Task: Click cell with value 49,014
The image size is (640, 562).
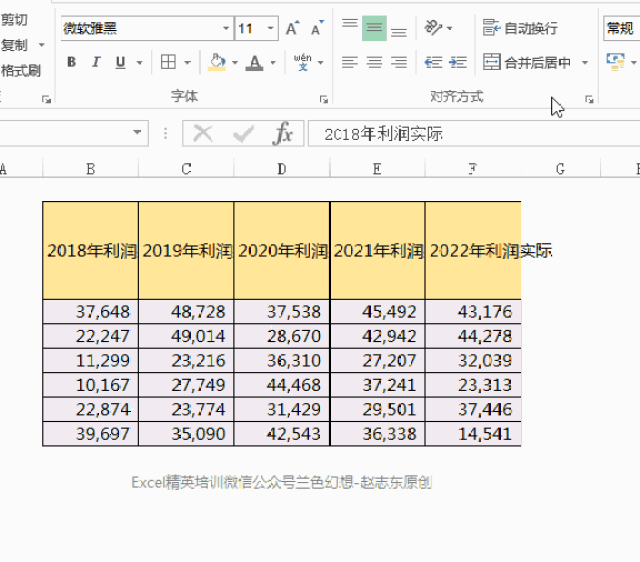Action: click(186, 336)
